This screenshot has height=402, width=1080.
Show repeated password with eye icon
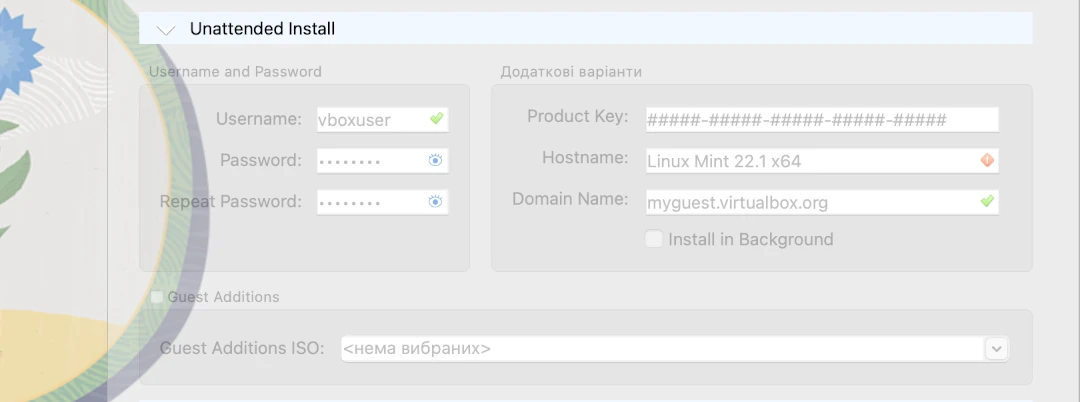pos(435,202)
